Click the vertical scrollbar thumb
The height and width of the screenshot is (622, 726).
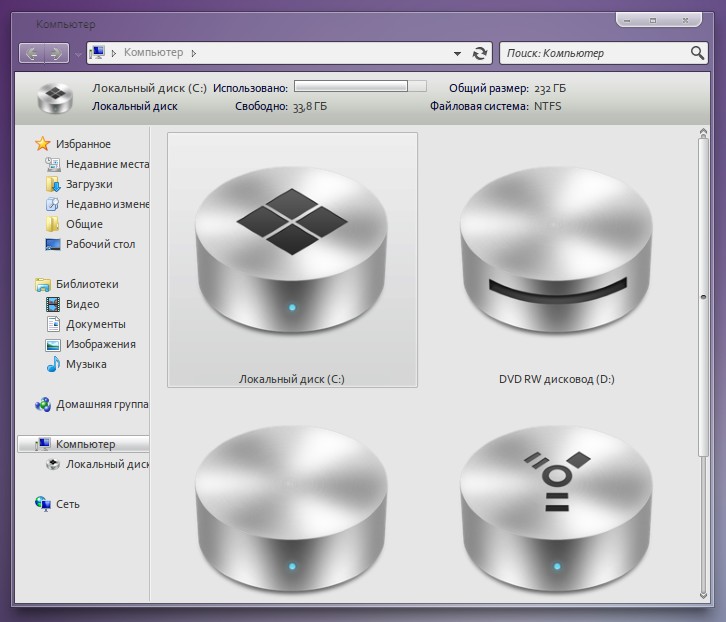pyautogui.click(x=703, y=297)
